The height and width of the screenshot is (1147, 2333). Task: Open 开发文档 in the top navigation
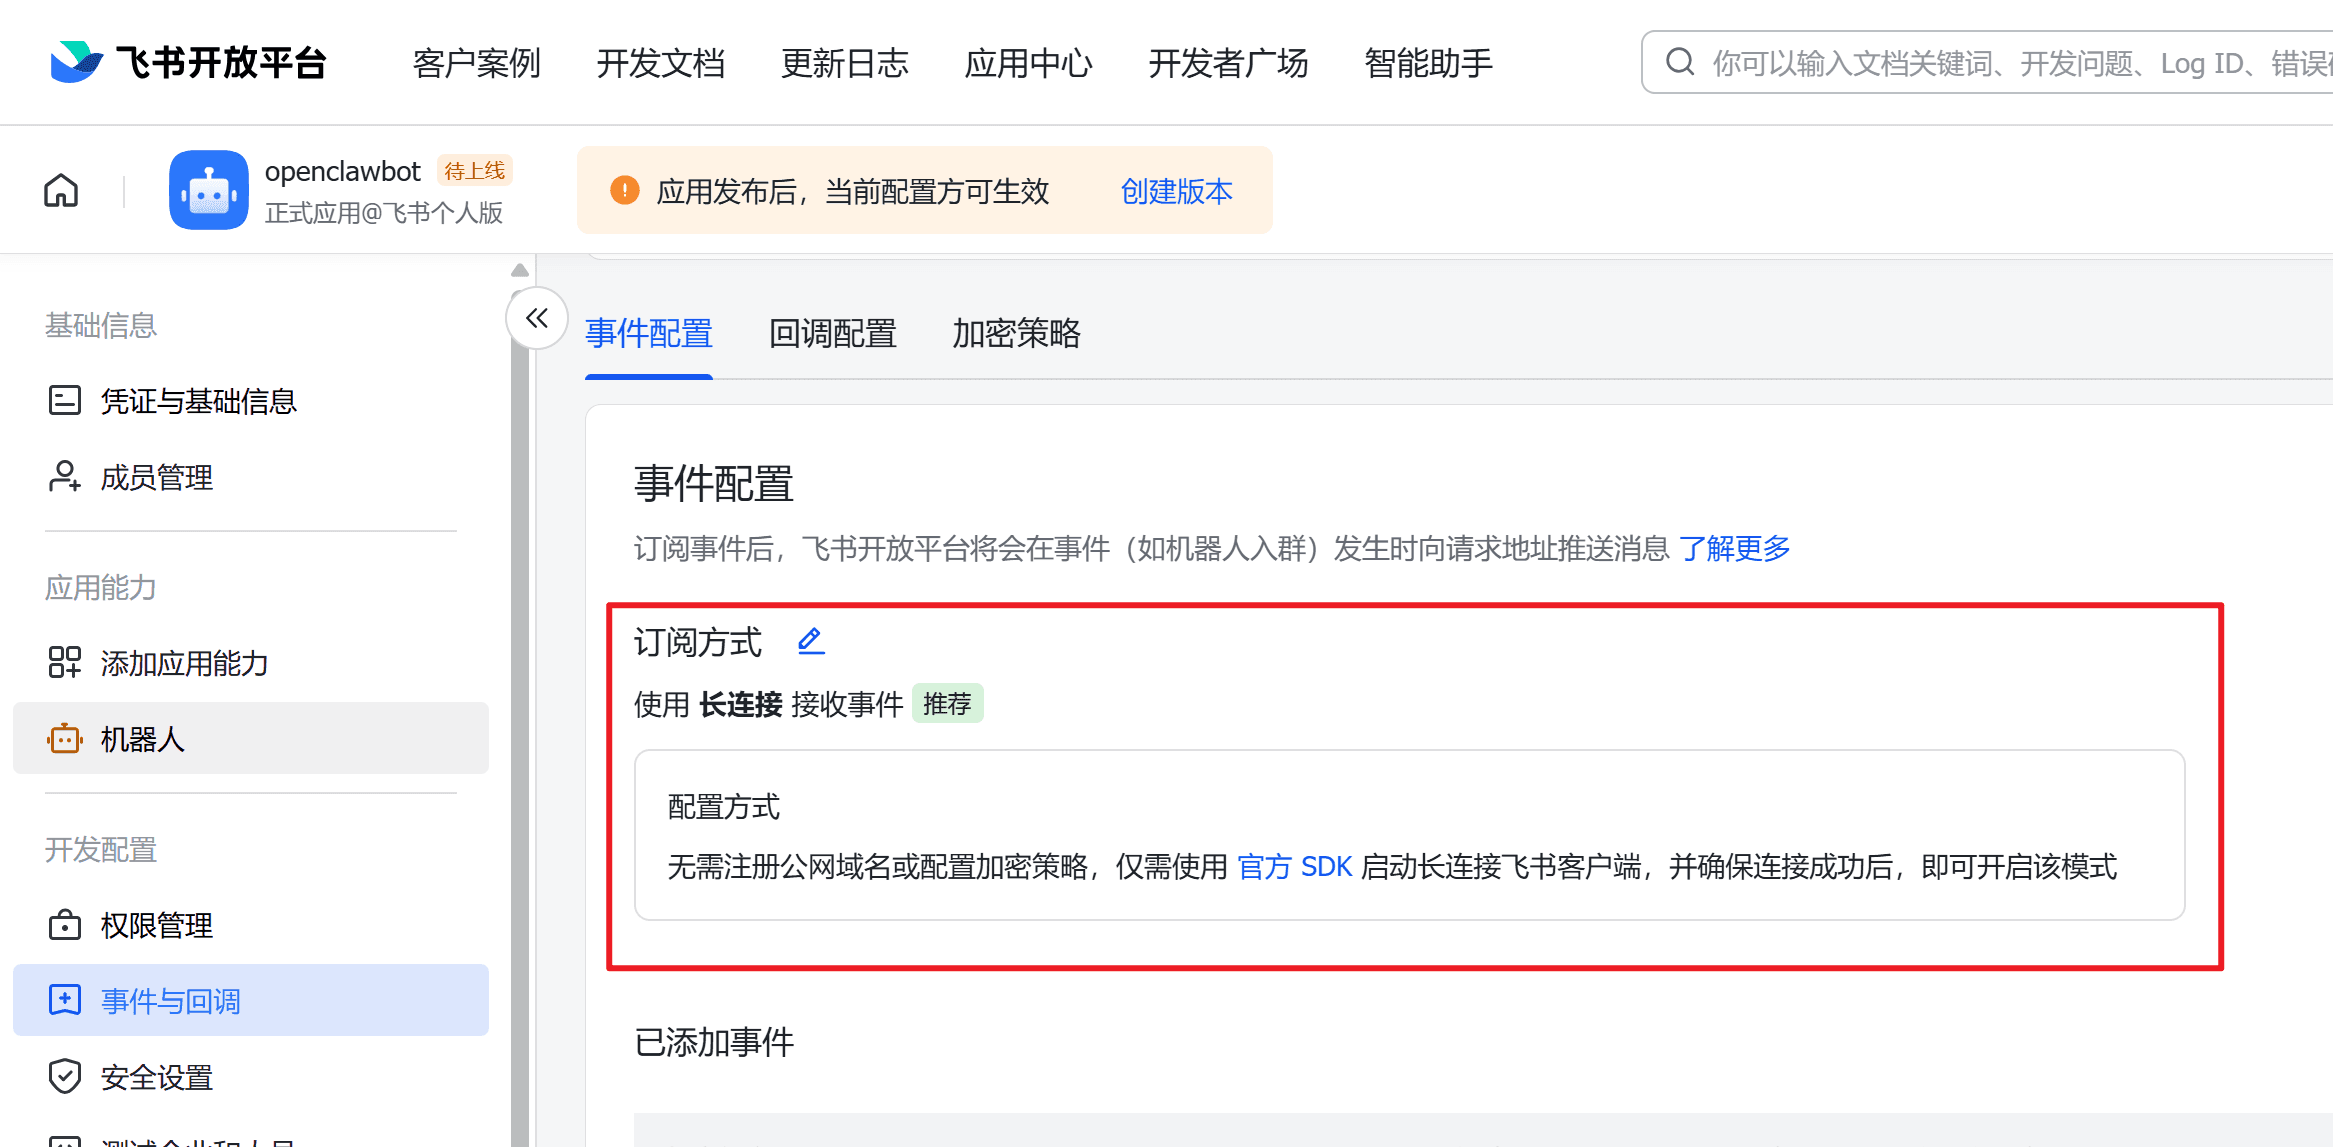pos(660,63)
